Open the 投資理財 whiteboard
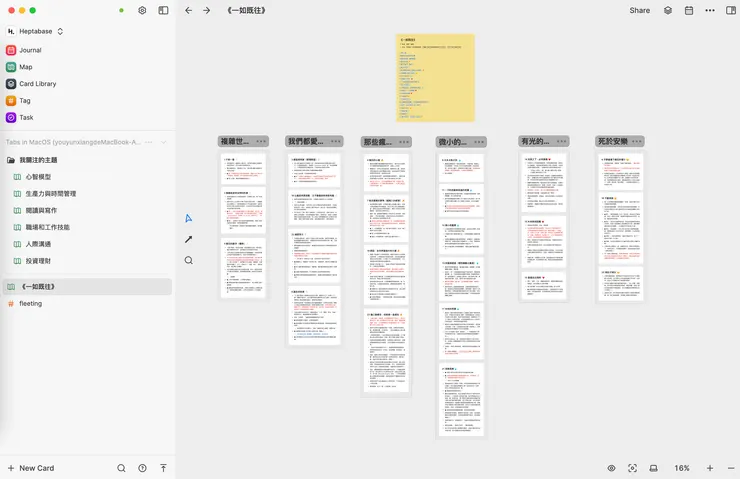 point(38,261)
